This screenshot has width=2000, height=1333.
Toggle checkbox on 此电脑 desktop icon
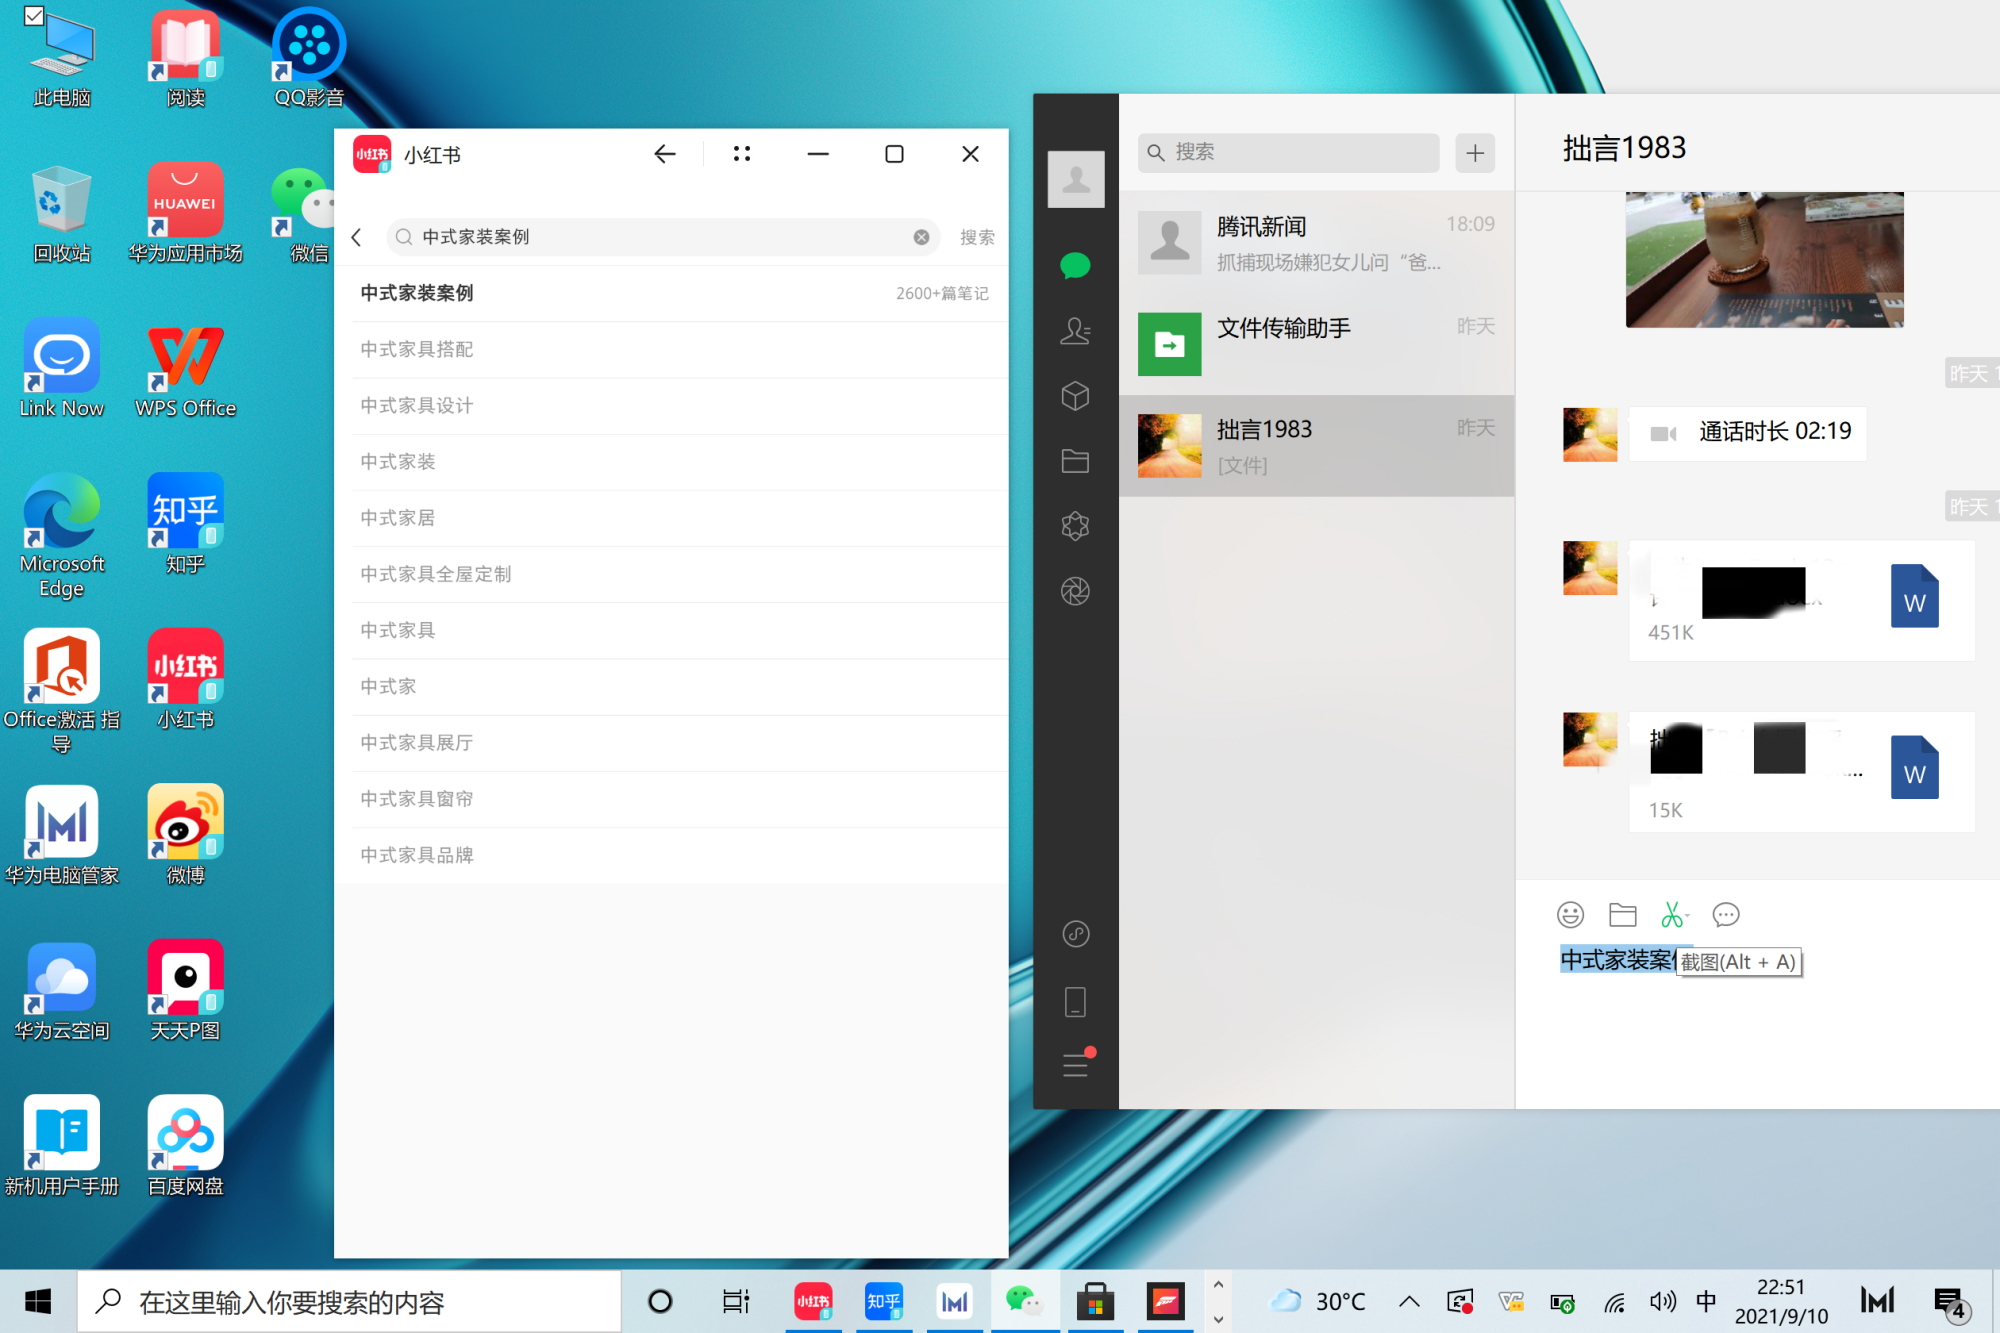[34, 15]
